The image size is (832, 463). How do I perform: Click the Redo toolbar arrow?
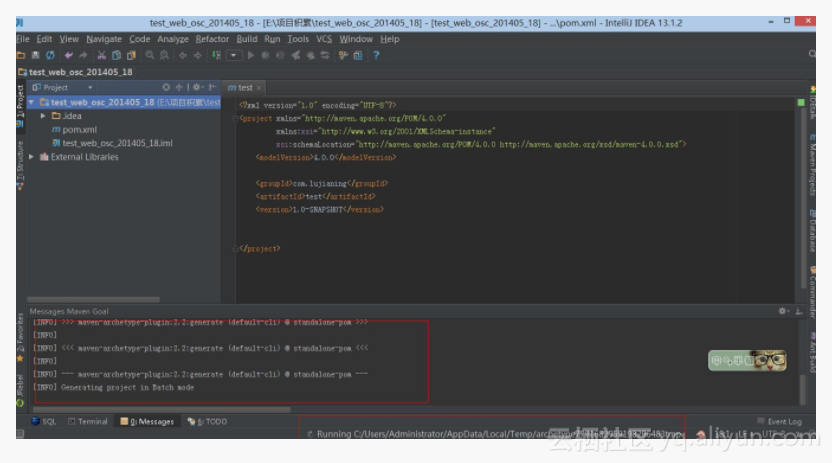click(x=83, y=55)
